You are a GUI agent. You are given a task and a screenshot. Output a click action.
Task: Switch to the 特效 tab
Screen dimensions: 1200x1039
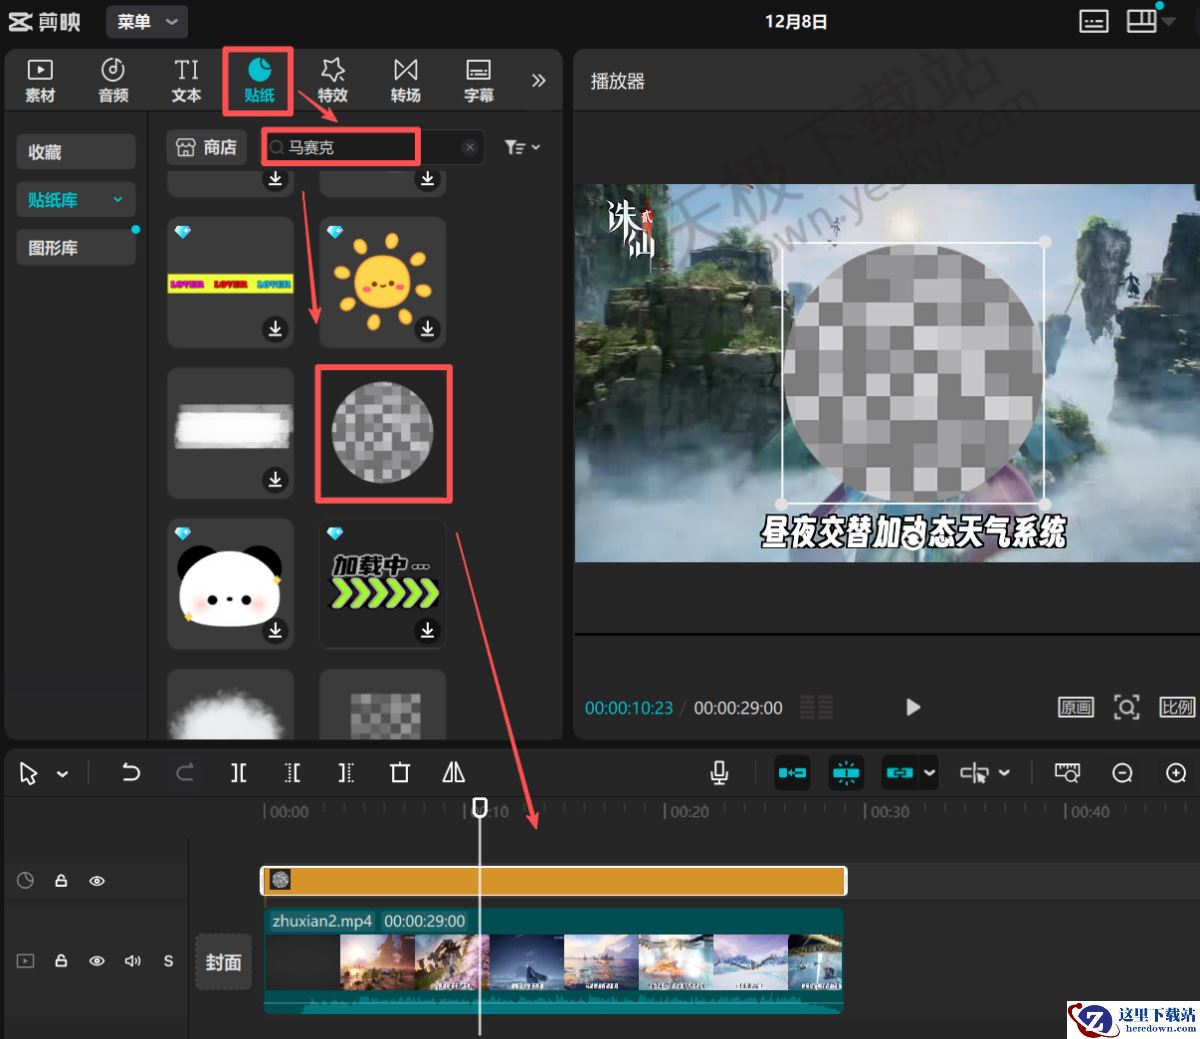pyautogui.click(x=332, y=80)
